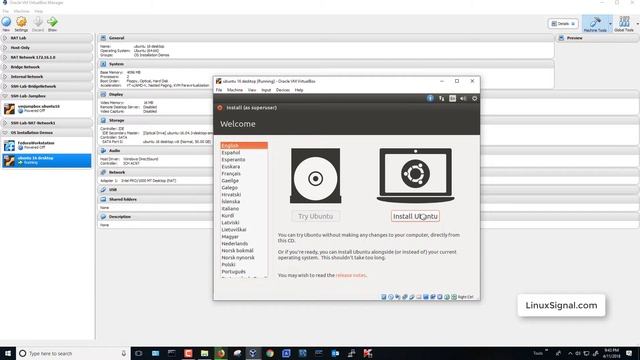This screenshot has width=640, height=360.
Task: Click the General section header icon
Action: 103,38
